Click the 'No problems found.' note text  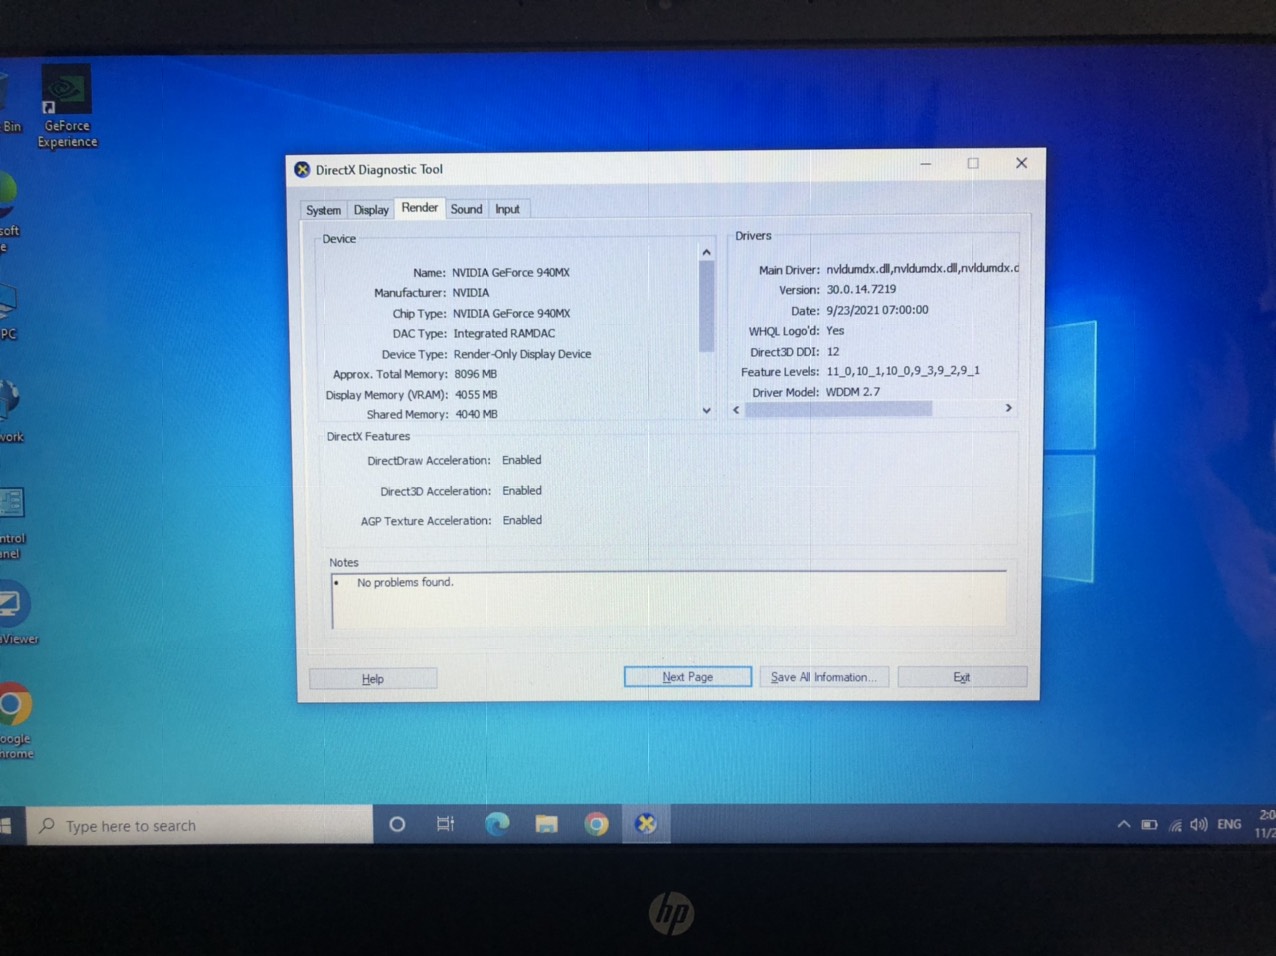point(405,582)
